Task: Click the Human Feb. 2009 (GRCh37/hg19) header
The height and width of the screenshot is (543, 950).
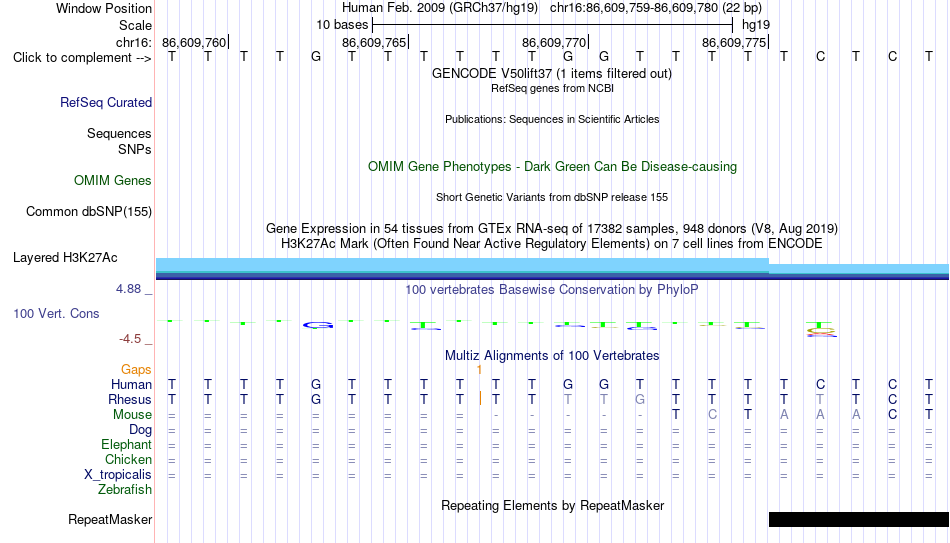Action: [x=440, y=8]
